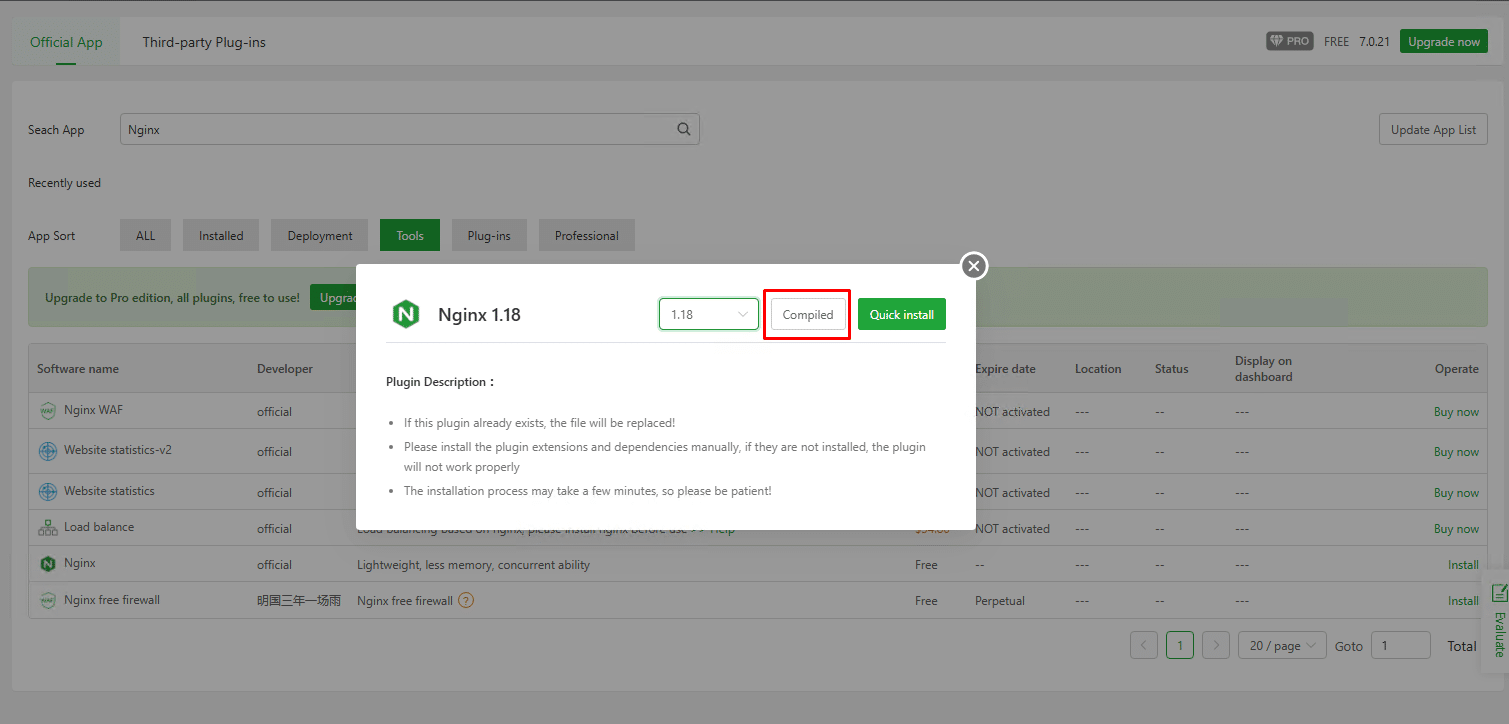
Task: Filter apps by Professional
Action: pyautogui.click(x=587, y=236)
